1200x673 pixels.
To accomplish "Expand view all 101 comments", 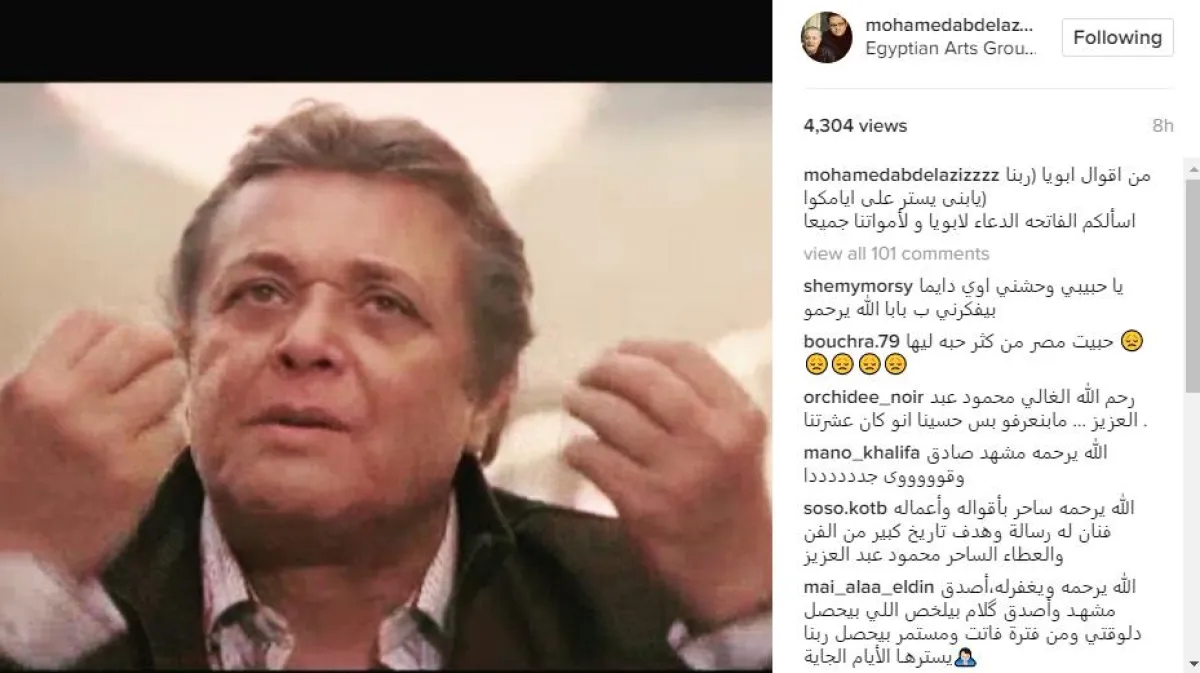I will 896,254.
